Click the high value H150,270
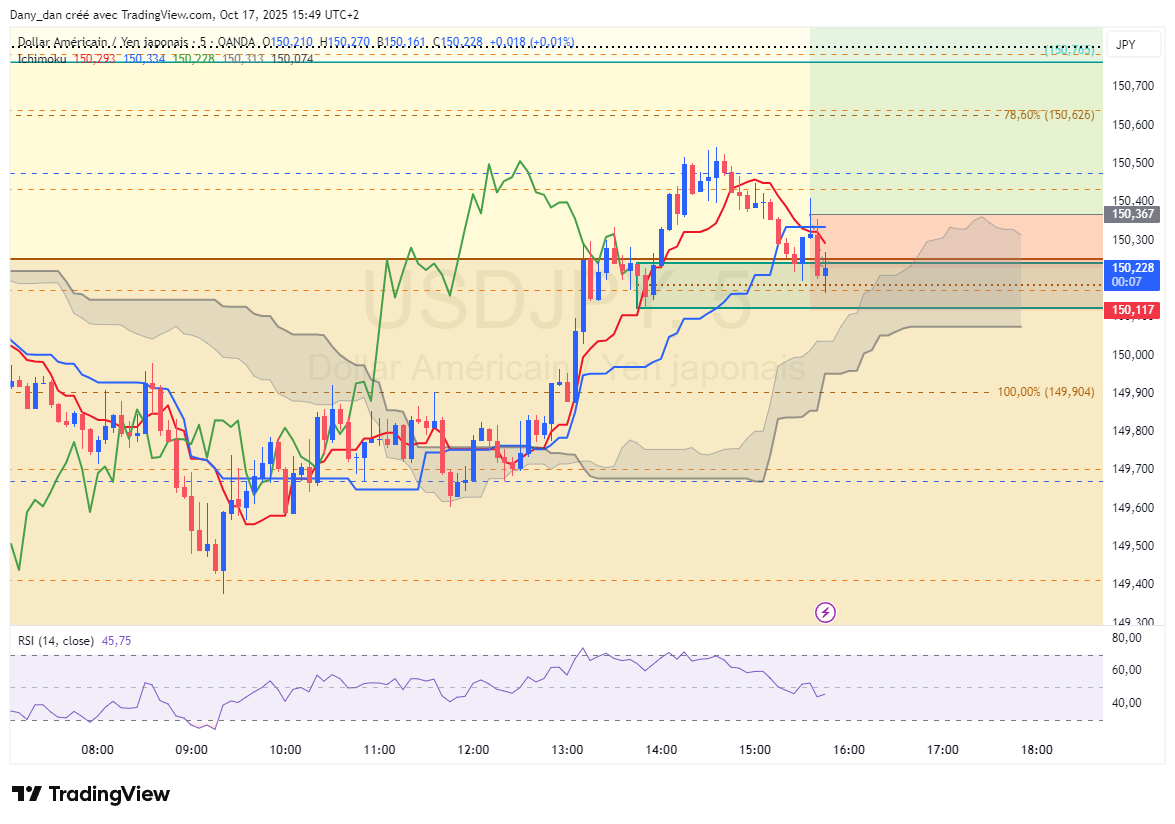This screenshot has width=1175, height=824. (344, 42)
